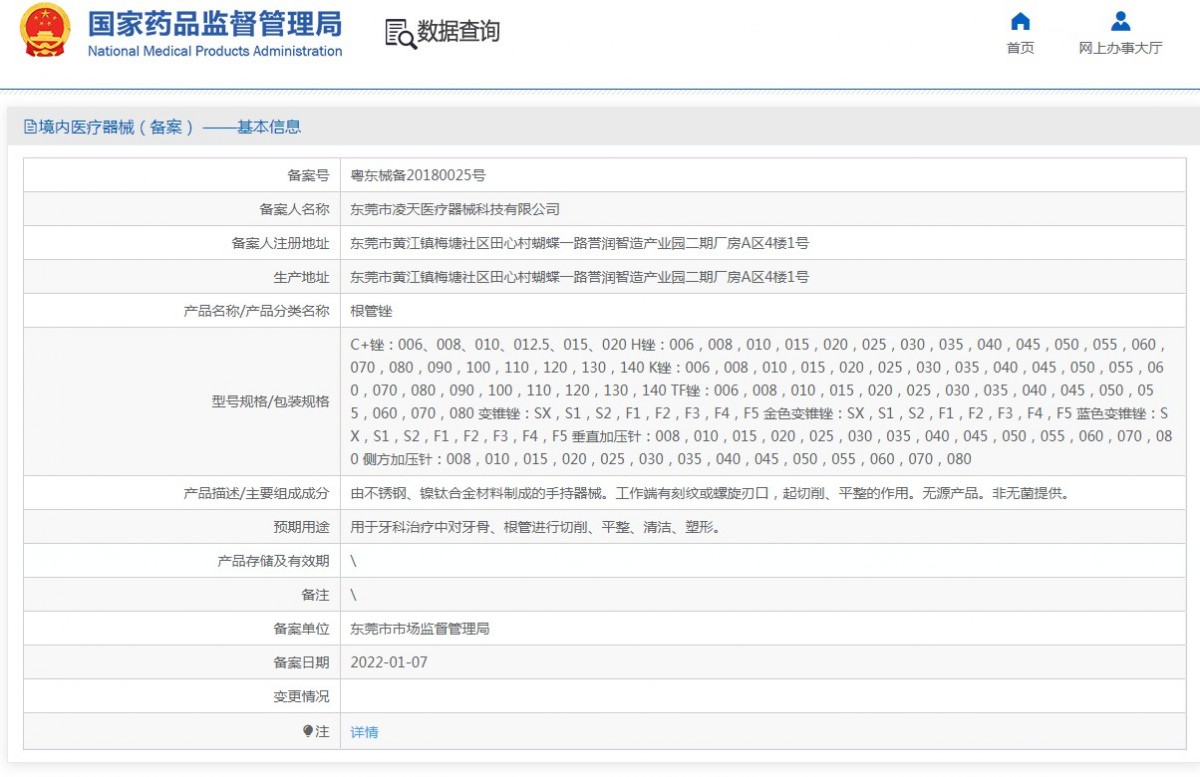Select the date 2022-01-07
Viewport: 1200px width, 777px height.
tap(389, 663)
